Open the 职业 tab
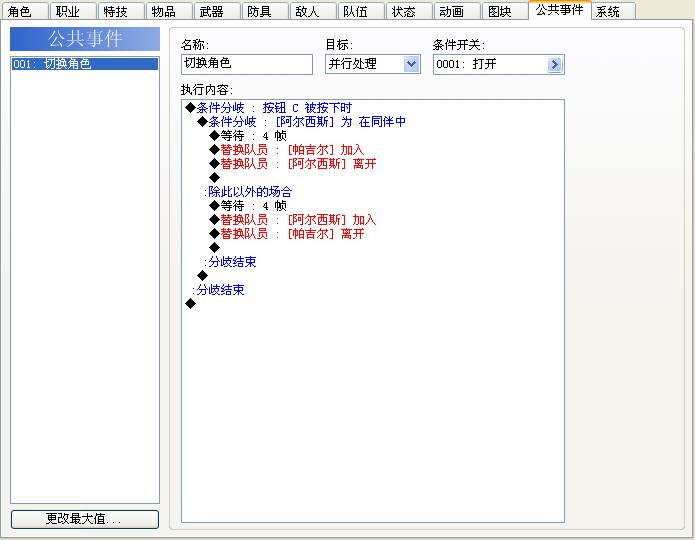 [x=73, y=11]
